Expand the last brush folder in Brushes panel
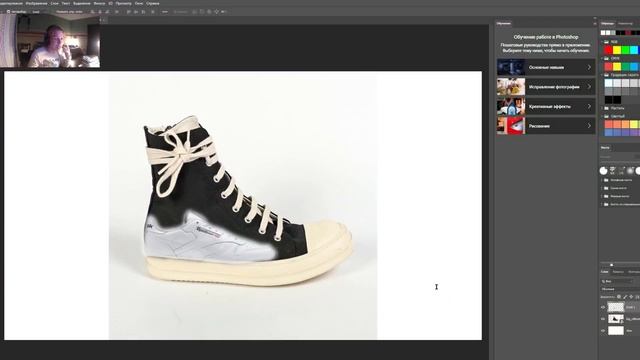This screenshot has height=360, width=640. click(x=602, y=204)
